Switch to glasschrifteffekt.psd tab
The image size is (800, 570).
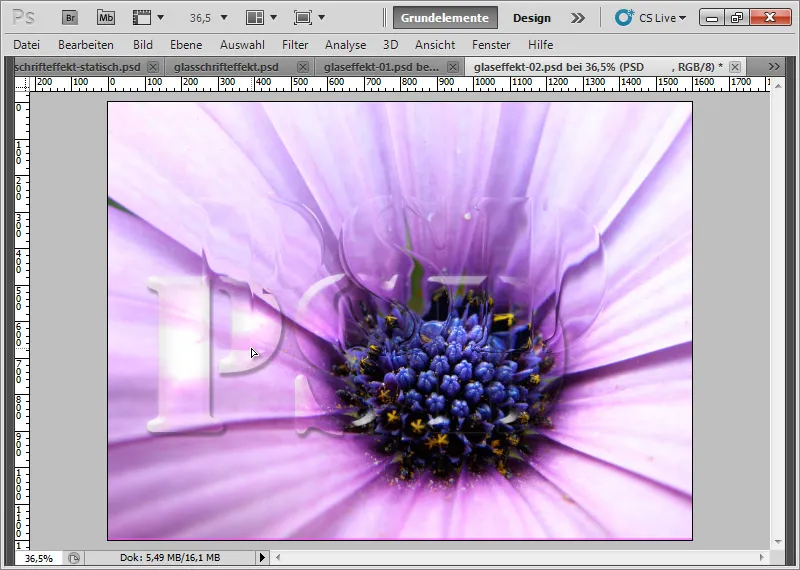[226, 67]
